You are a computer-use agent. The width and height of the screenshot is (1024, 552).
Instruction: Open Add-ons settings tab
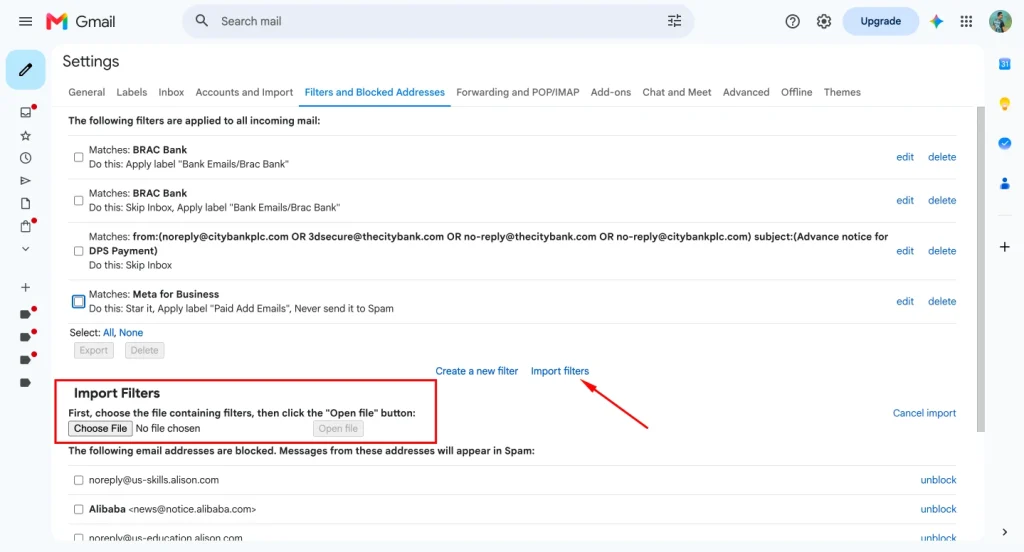611,92
